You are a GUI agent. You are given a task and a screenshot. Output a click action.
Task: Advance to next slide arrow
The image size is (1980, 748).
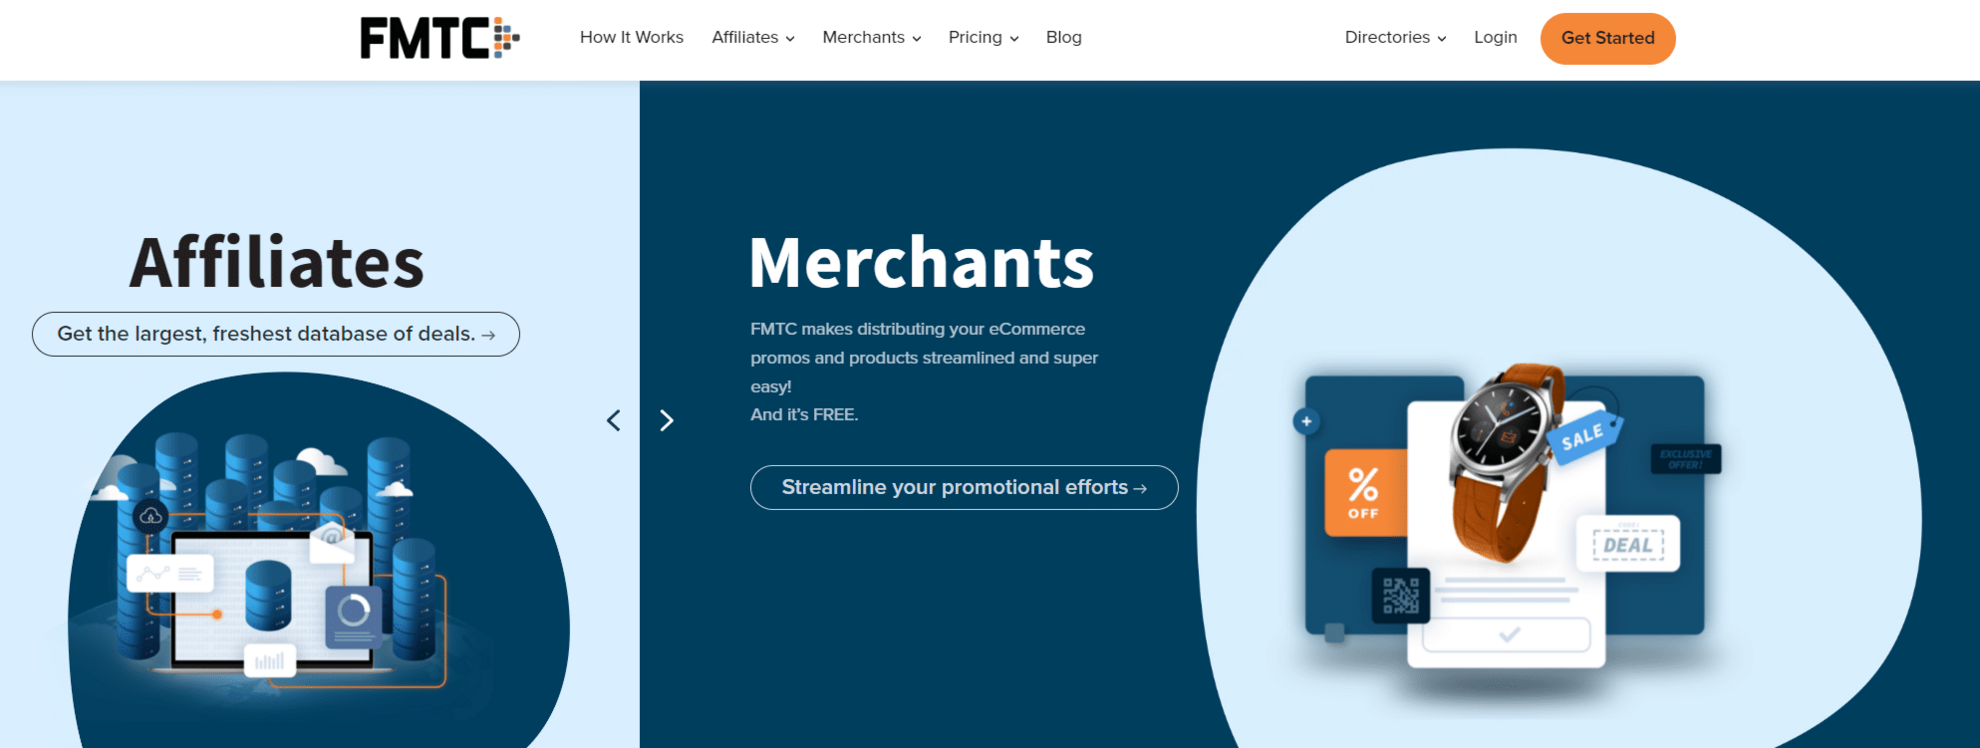pyautogui.click(x=667, y=421)
